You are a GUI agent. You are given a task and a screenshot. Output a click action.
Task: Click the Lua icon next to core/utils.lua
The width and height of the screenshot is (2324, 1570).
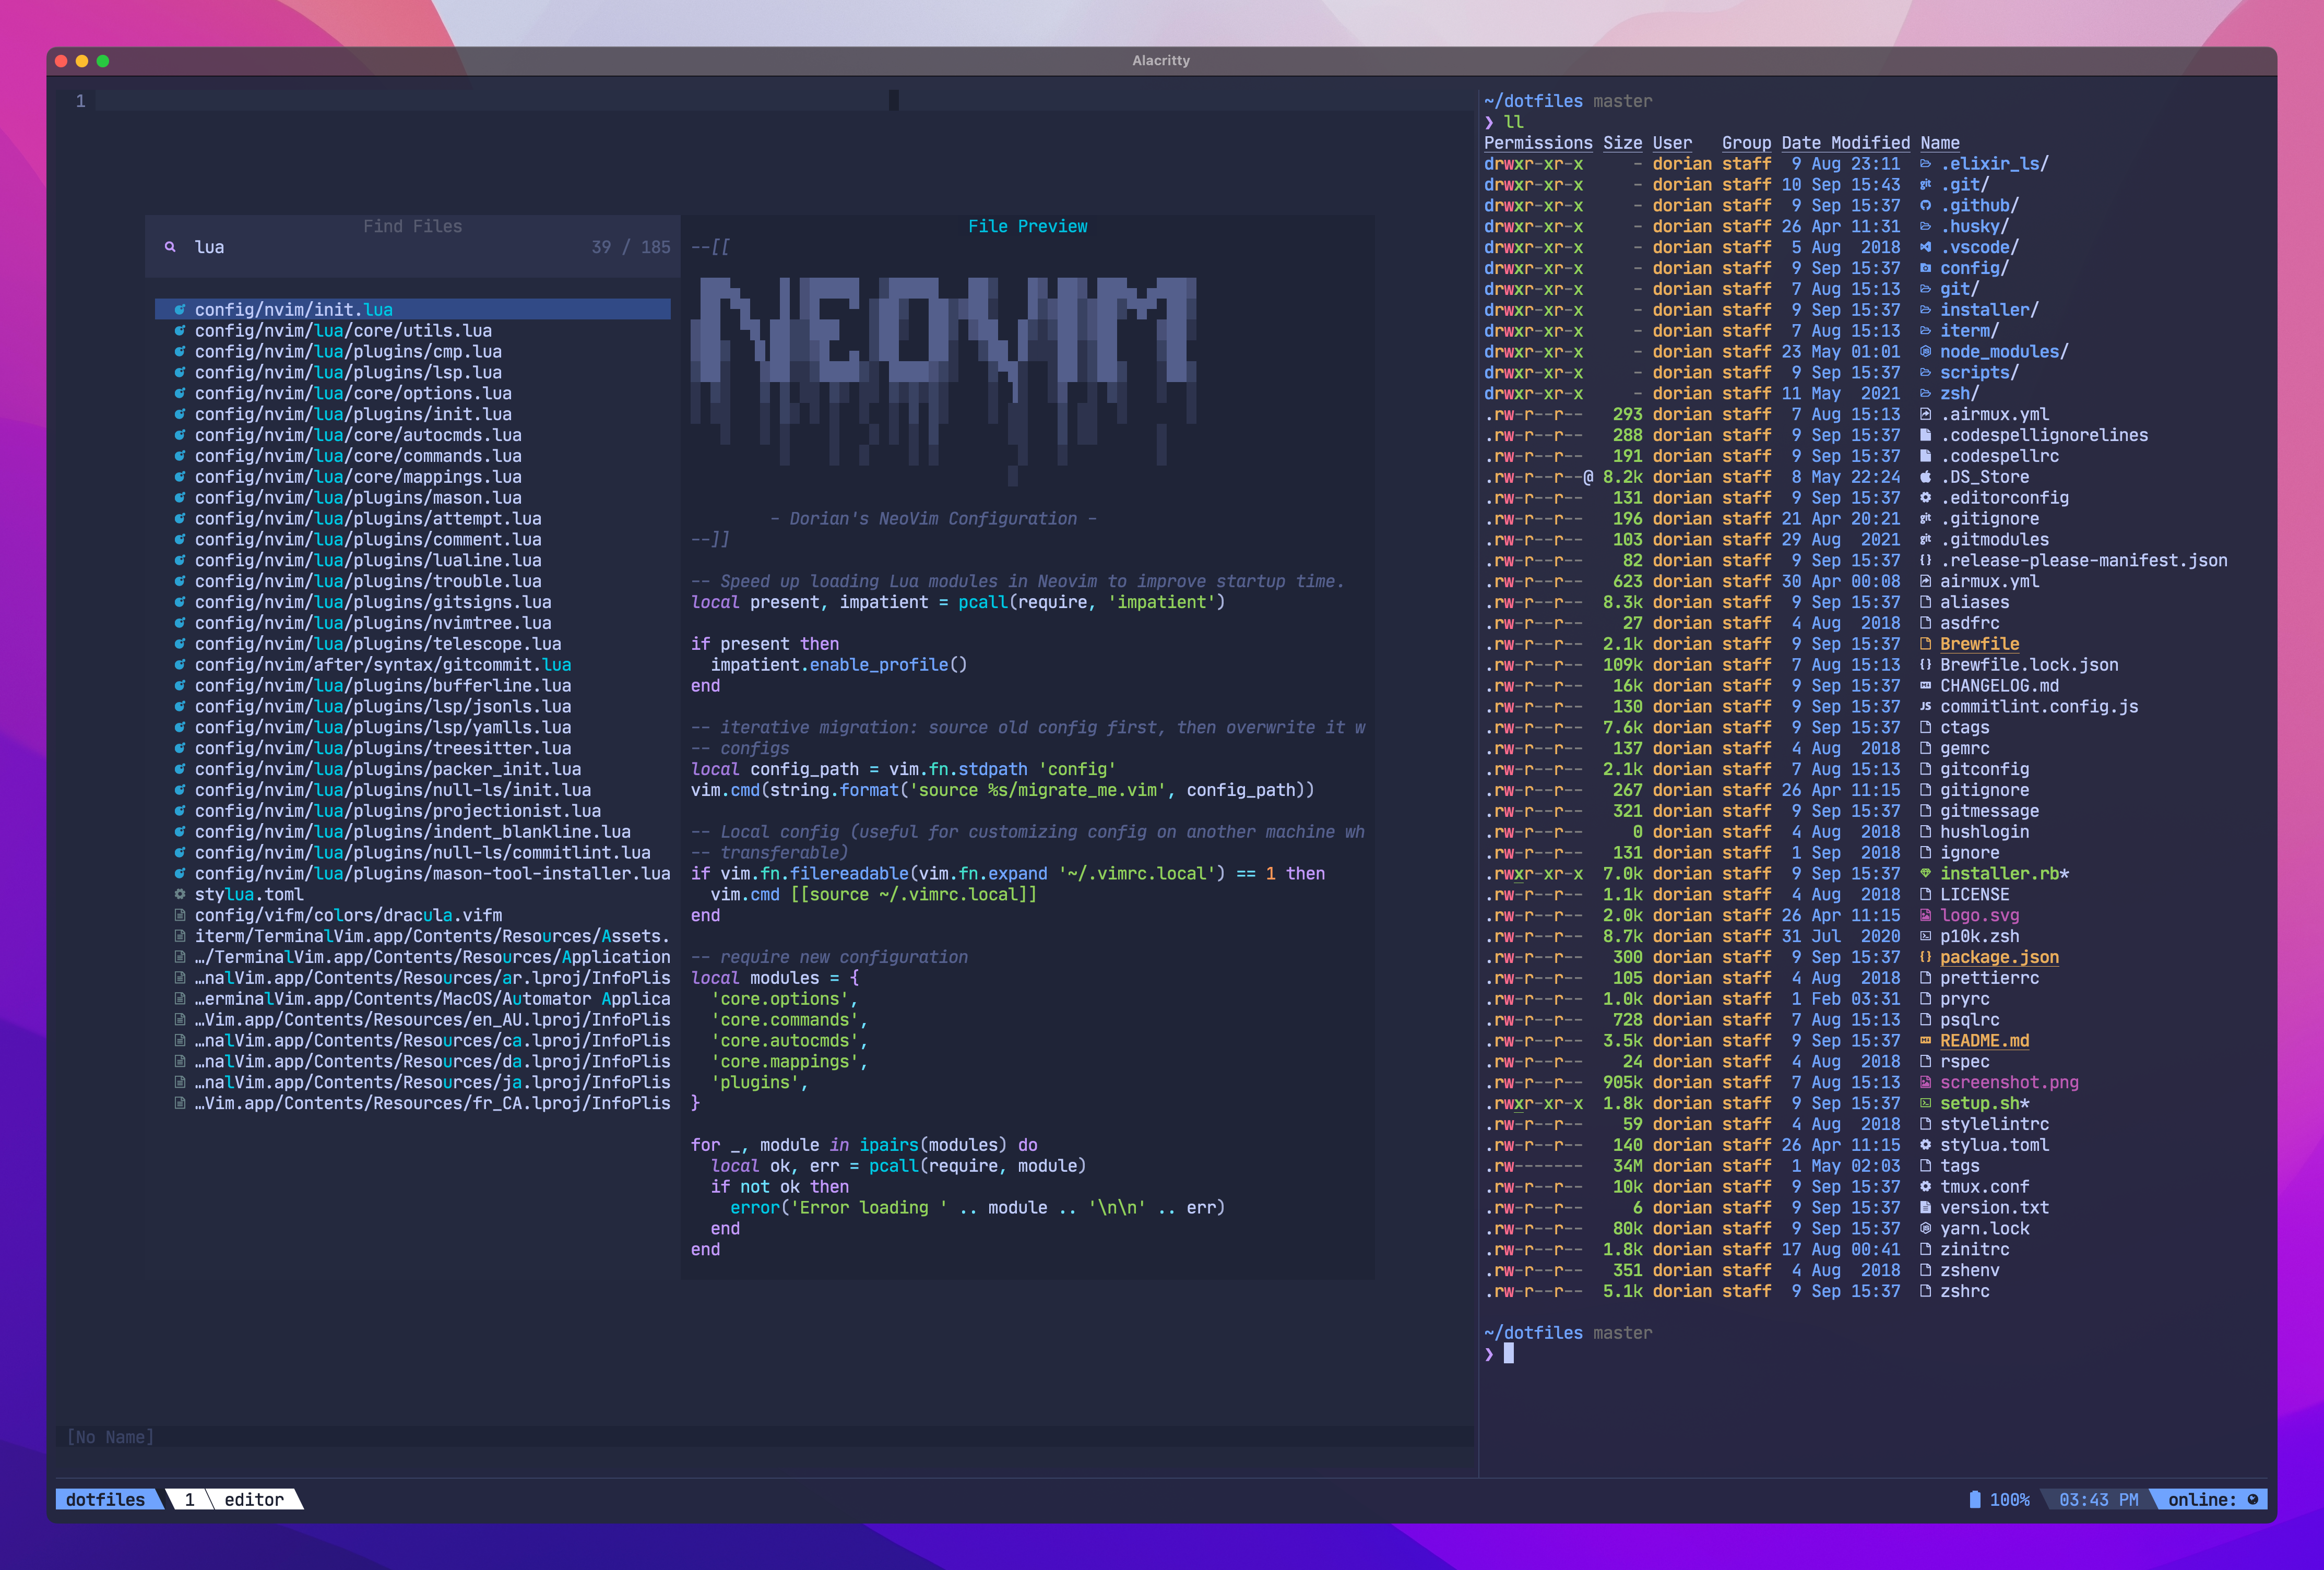[180, 331]
